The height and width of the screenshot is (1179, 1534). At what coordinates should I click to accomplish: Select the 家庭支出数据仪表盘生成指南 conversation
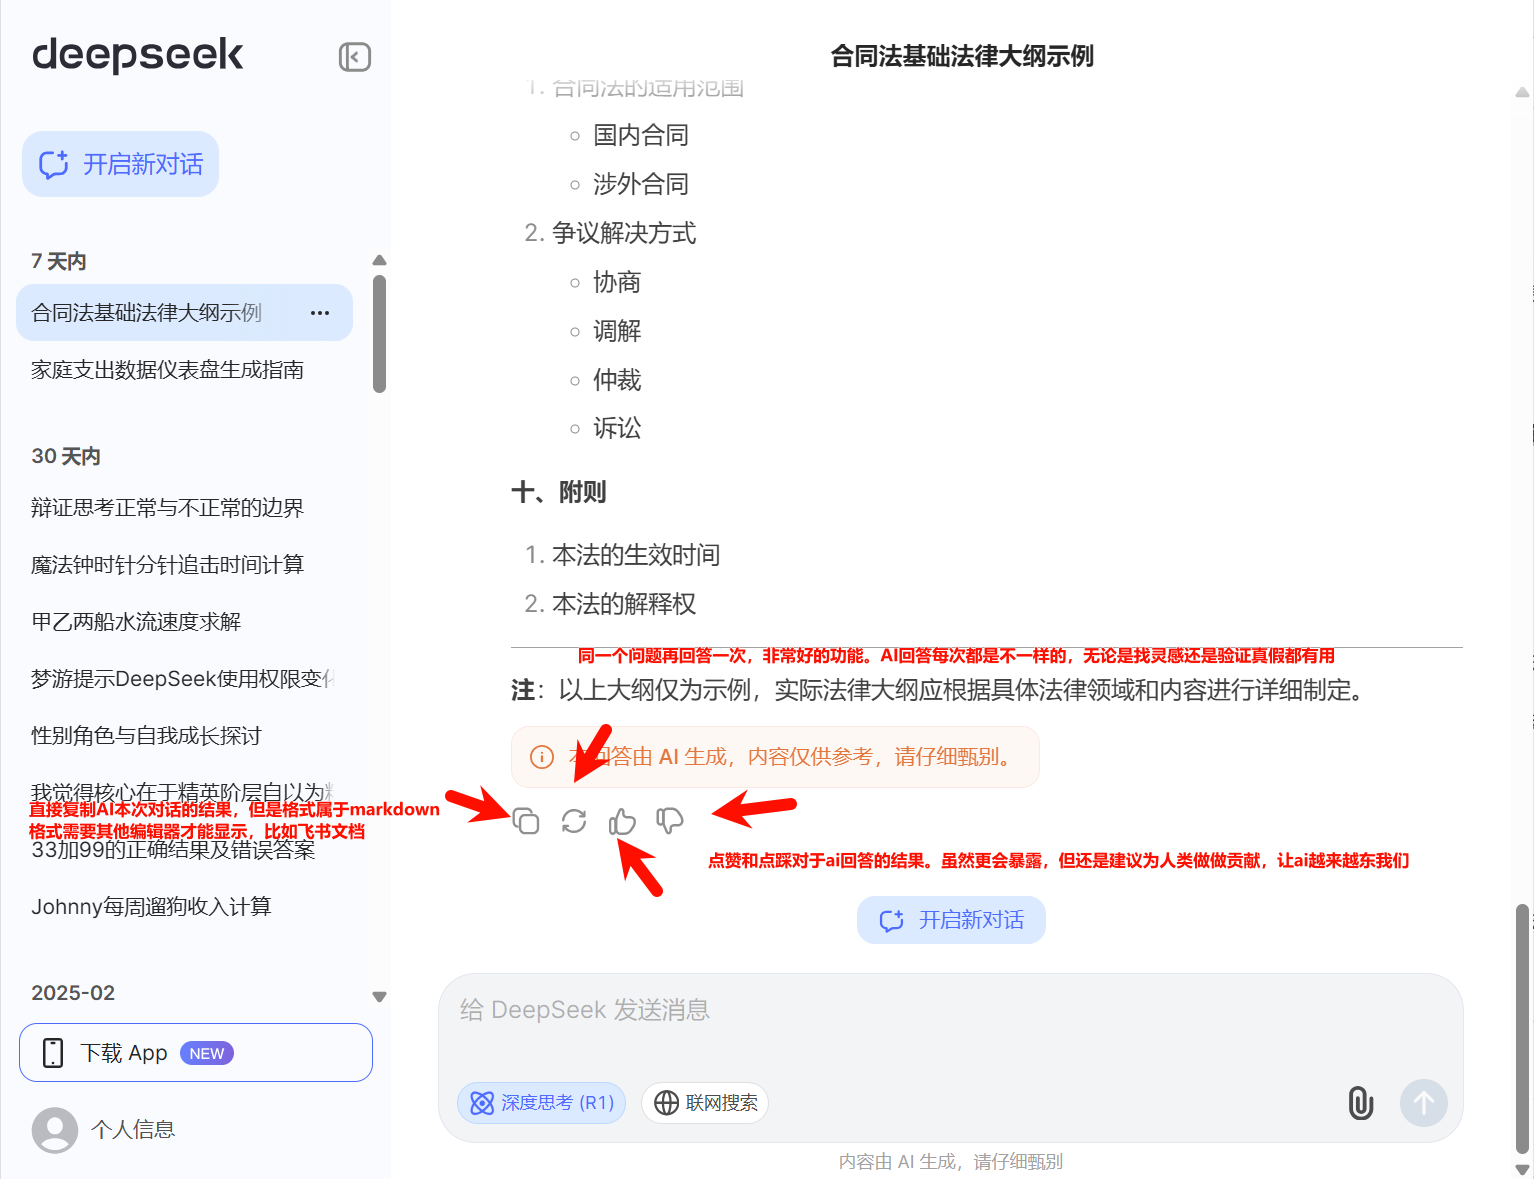click(x=167, y=369)
